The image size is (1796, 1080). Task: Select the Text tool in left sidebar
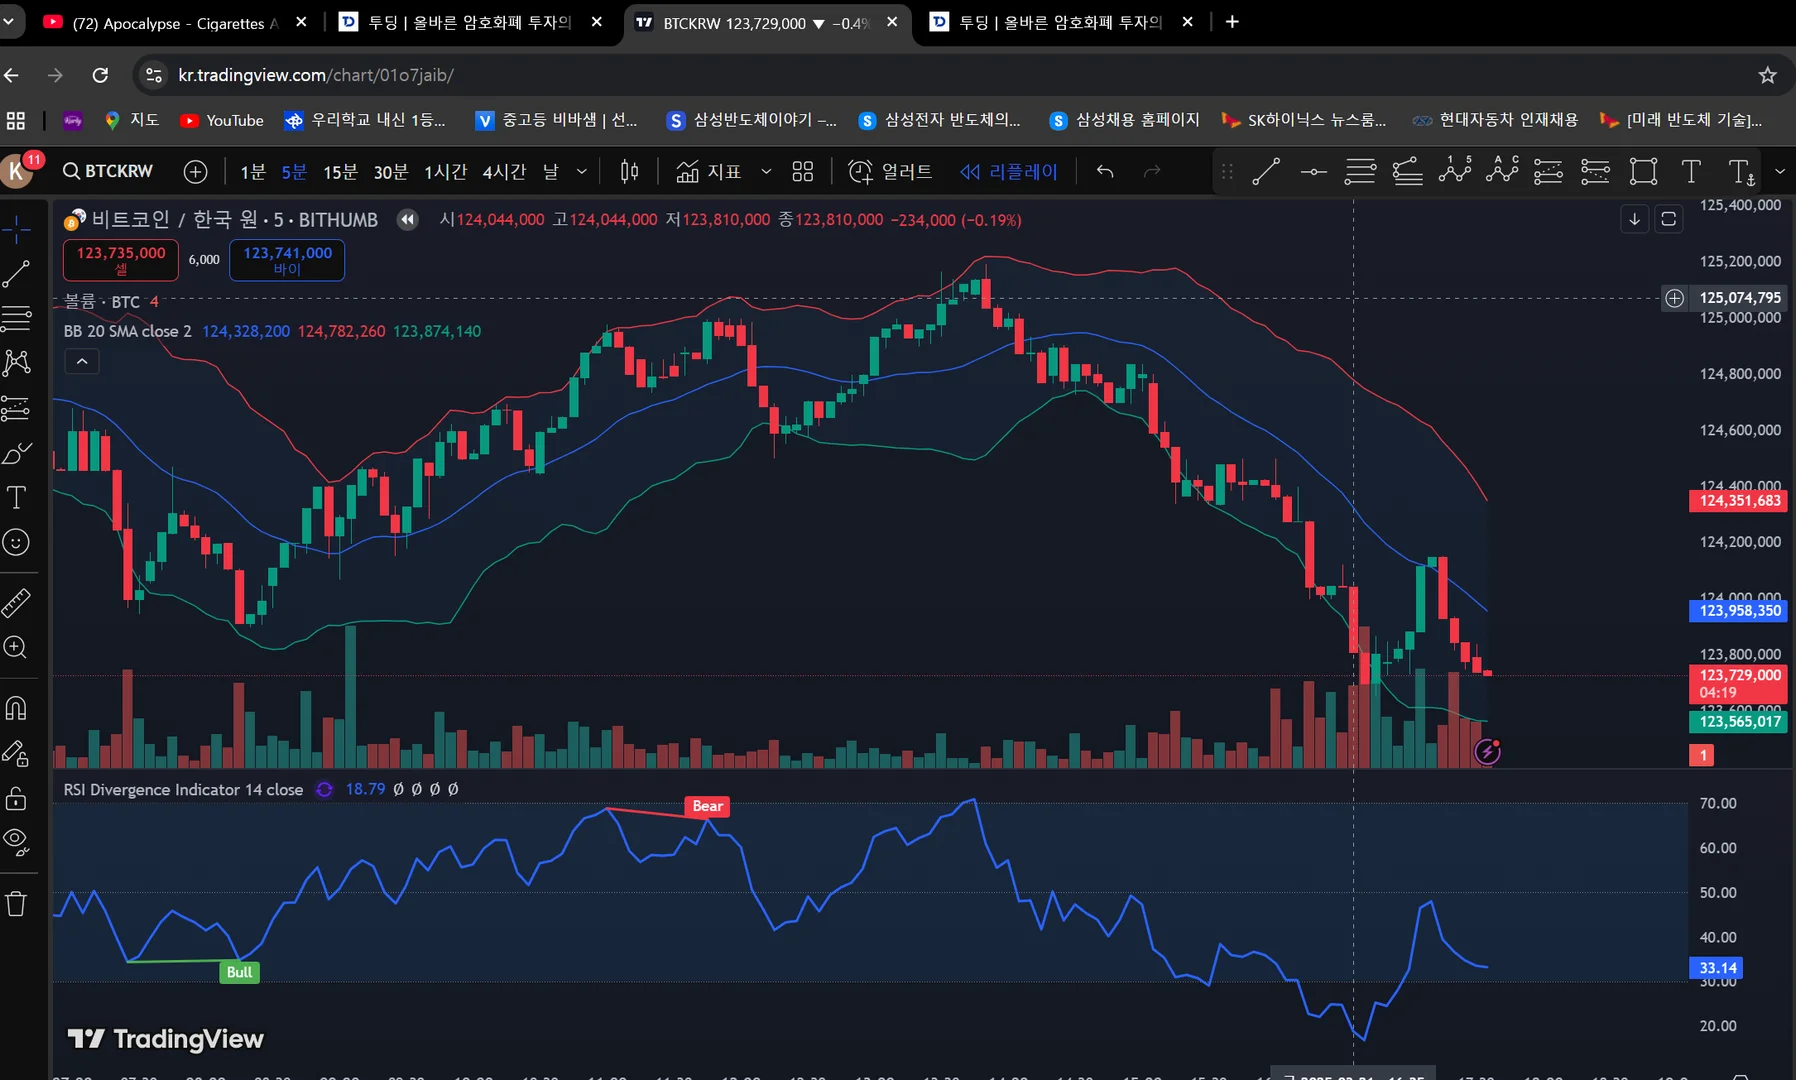pyautogui.click(x=16, y=498)
